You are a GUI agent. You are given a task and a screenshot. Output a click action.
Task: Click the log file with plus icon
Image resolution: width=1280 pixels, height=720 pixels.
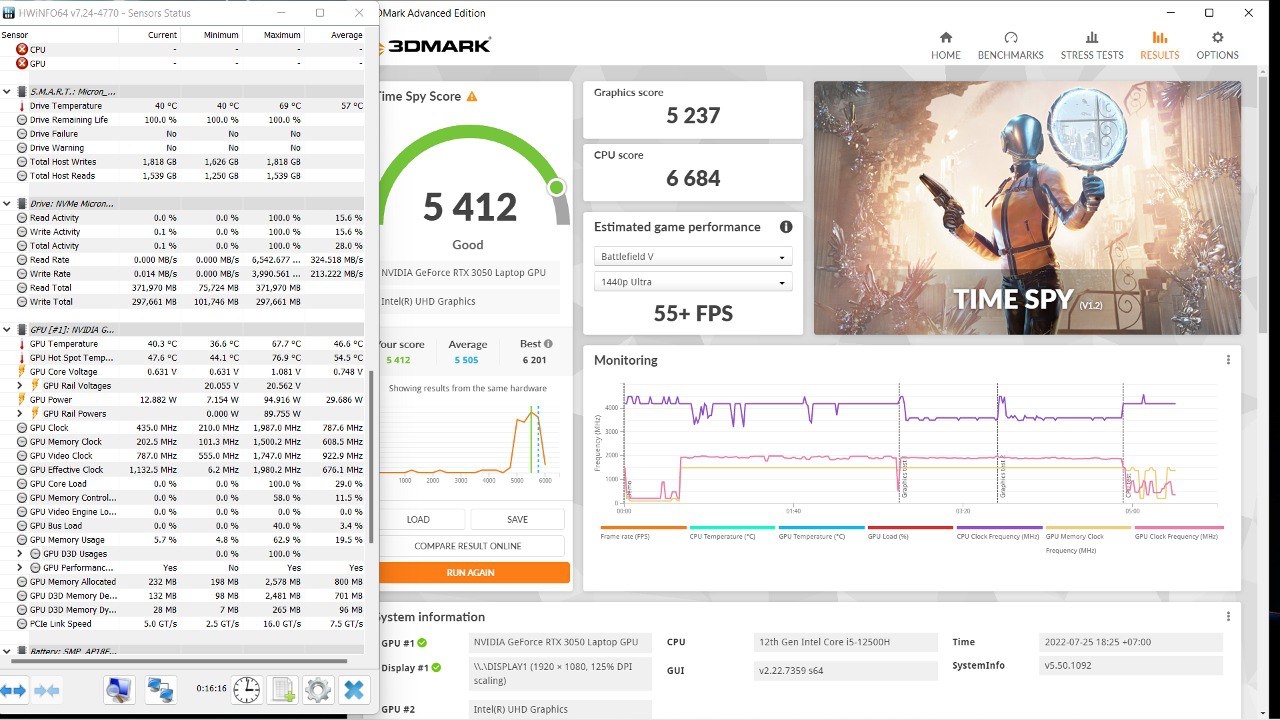[x=282, y=689]
